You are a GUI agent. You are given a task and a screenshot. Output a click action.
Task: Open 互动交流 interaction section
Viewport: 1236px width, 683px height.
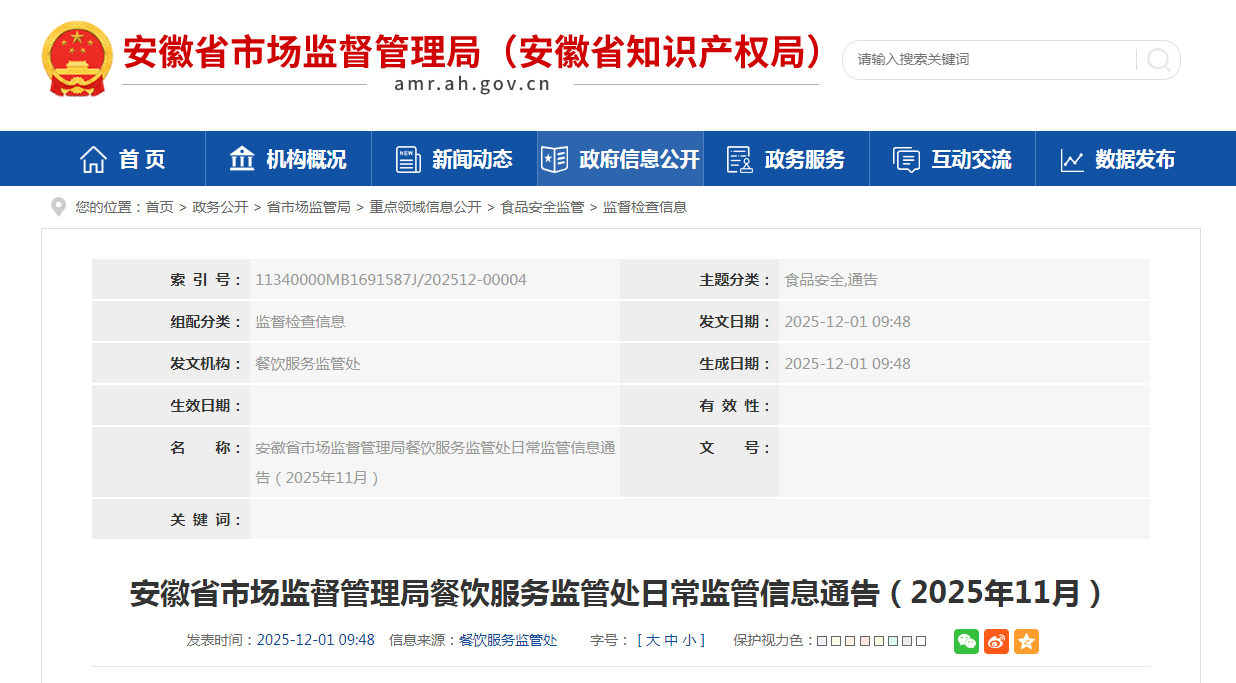[x=952, y=159]
